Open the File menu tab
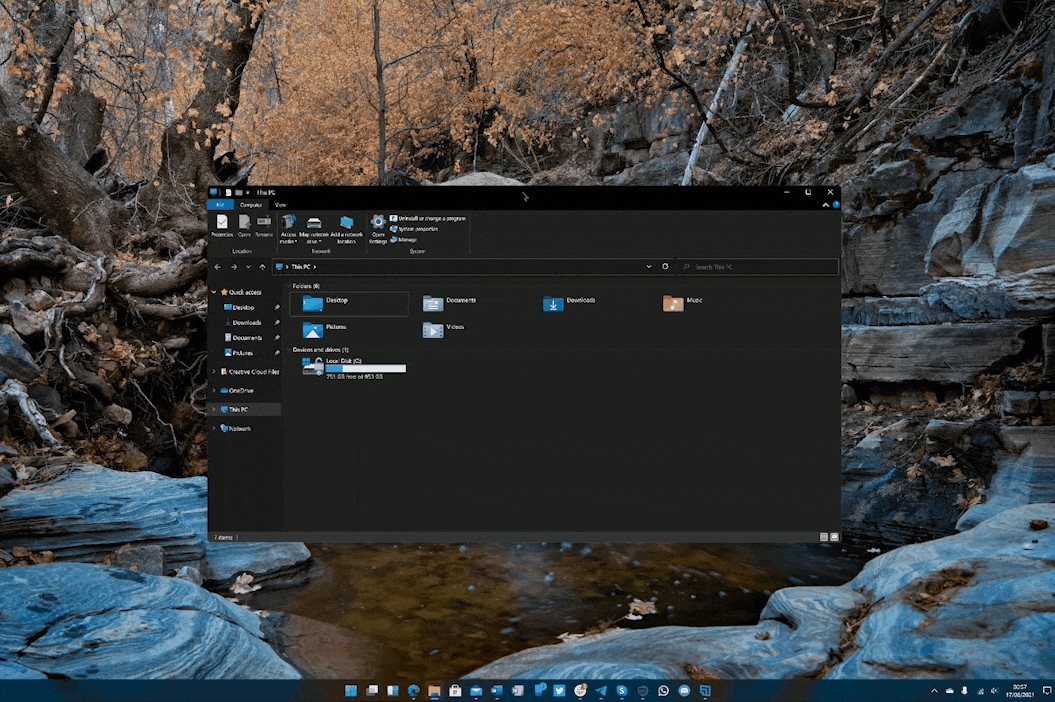The image size is (1055, 702). [220, 204]
